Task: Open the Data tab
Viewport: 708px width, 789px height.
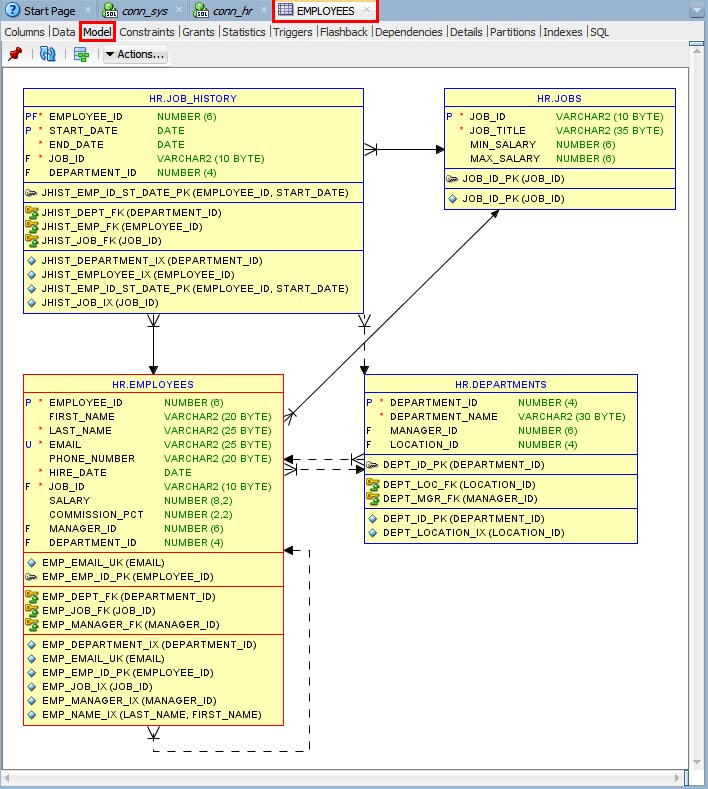Action: click(x=63, y=32)
